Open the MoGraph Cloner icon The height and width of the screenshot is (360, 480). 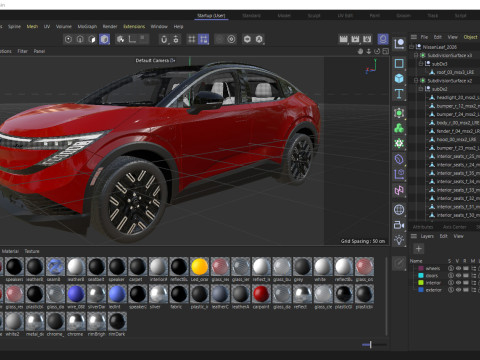point(399,128)
